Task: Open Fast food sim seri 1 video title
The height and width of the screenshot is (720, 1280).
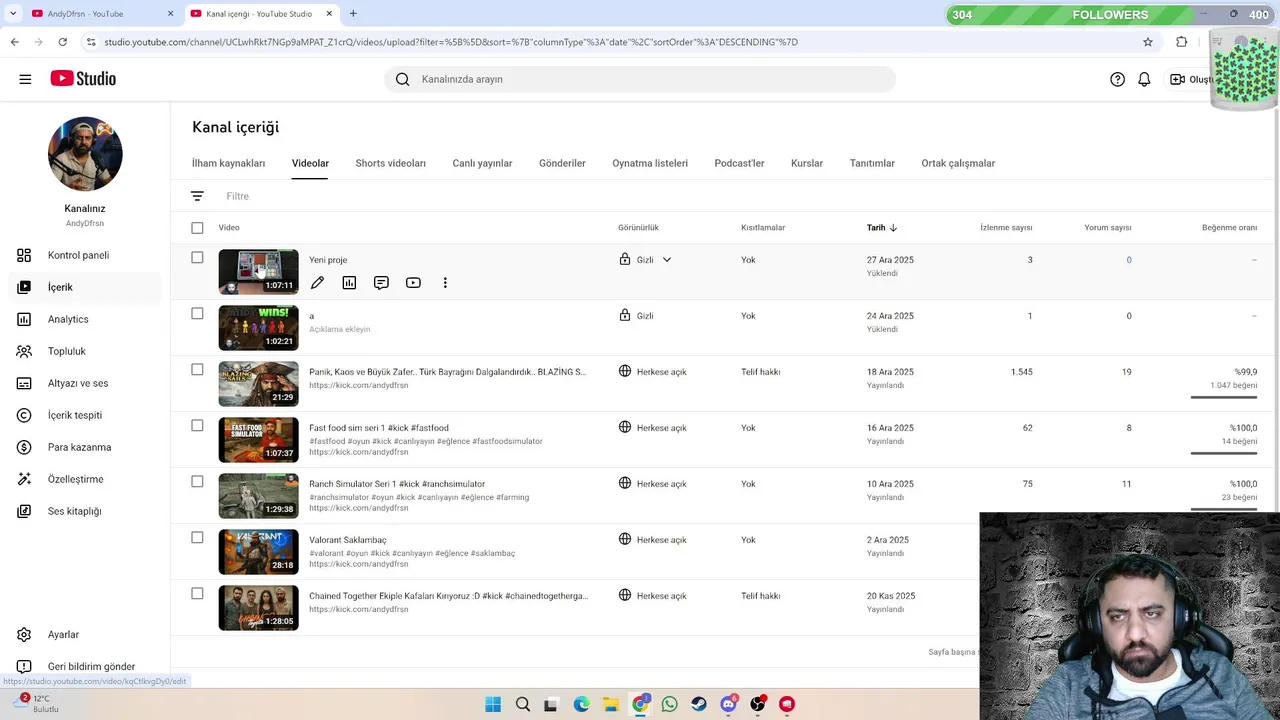Action: [x=378, y=428]
